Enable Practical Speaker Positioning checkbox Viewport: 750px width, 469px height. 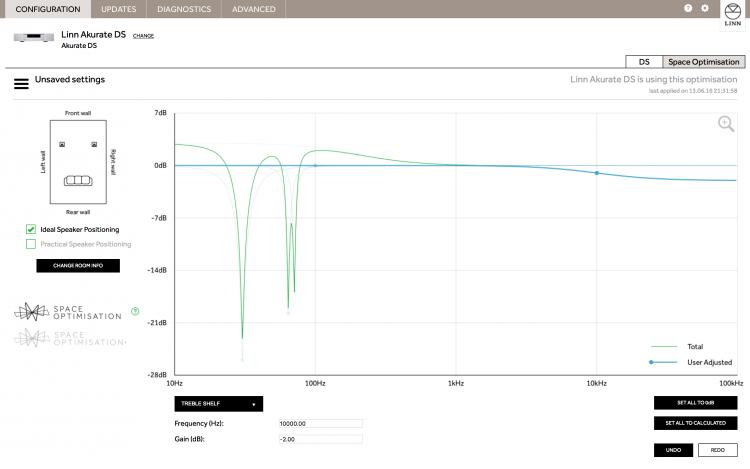pos(31,244)
